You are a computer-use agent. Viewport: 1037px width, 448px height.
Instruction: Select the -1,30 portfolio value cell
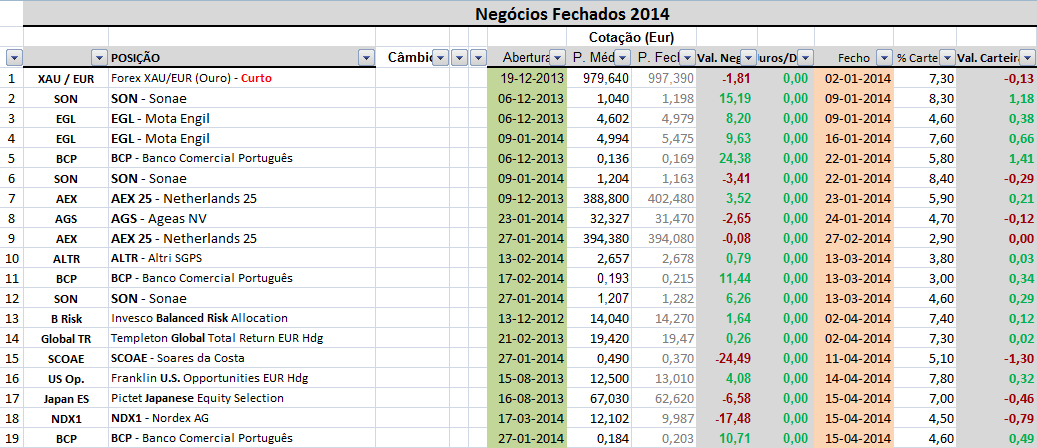coord(996,358)
